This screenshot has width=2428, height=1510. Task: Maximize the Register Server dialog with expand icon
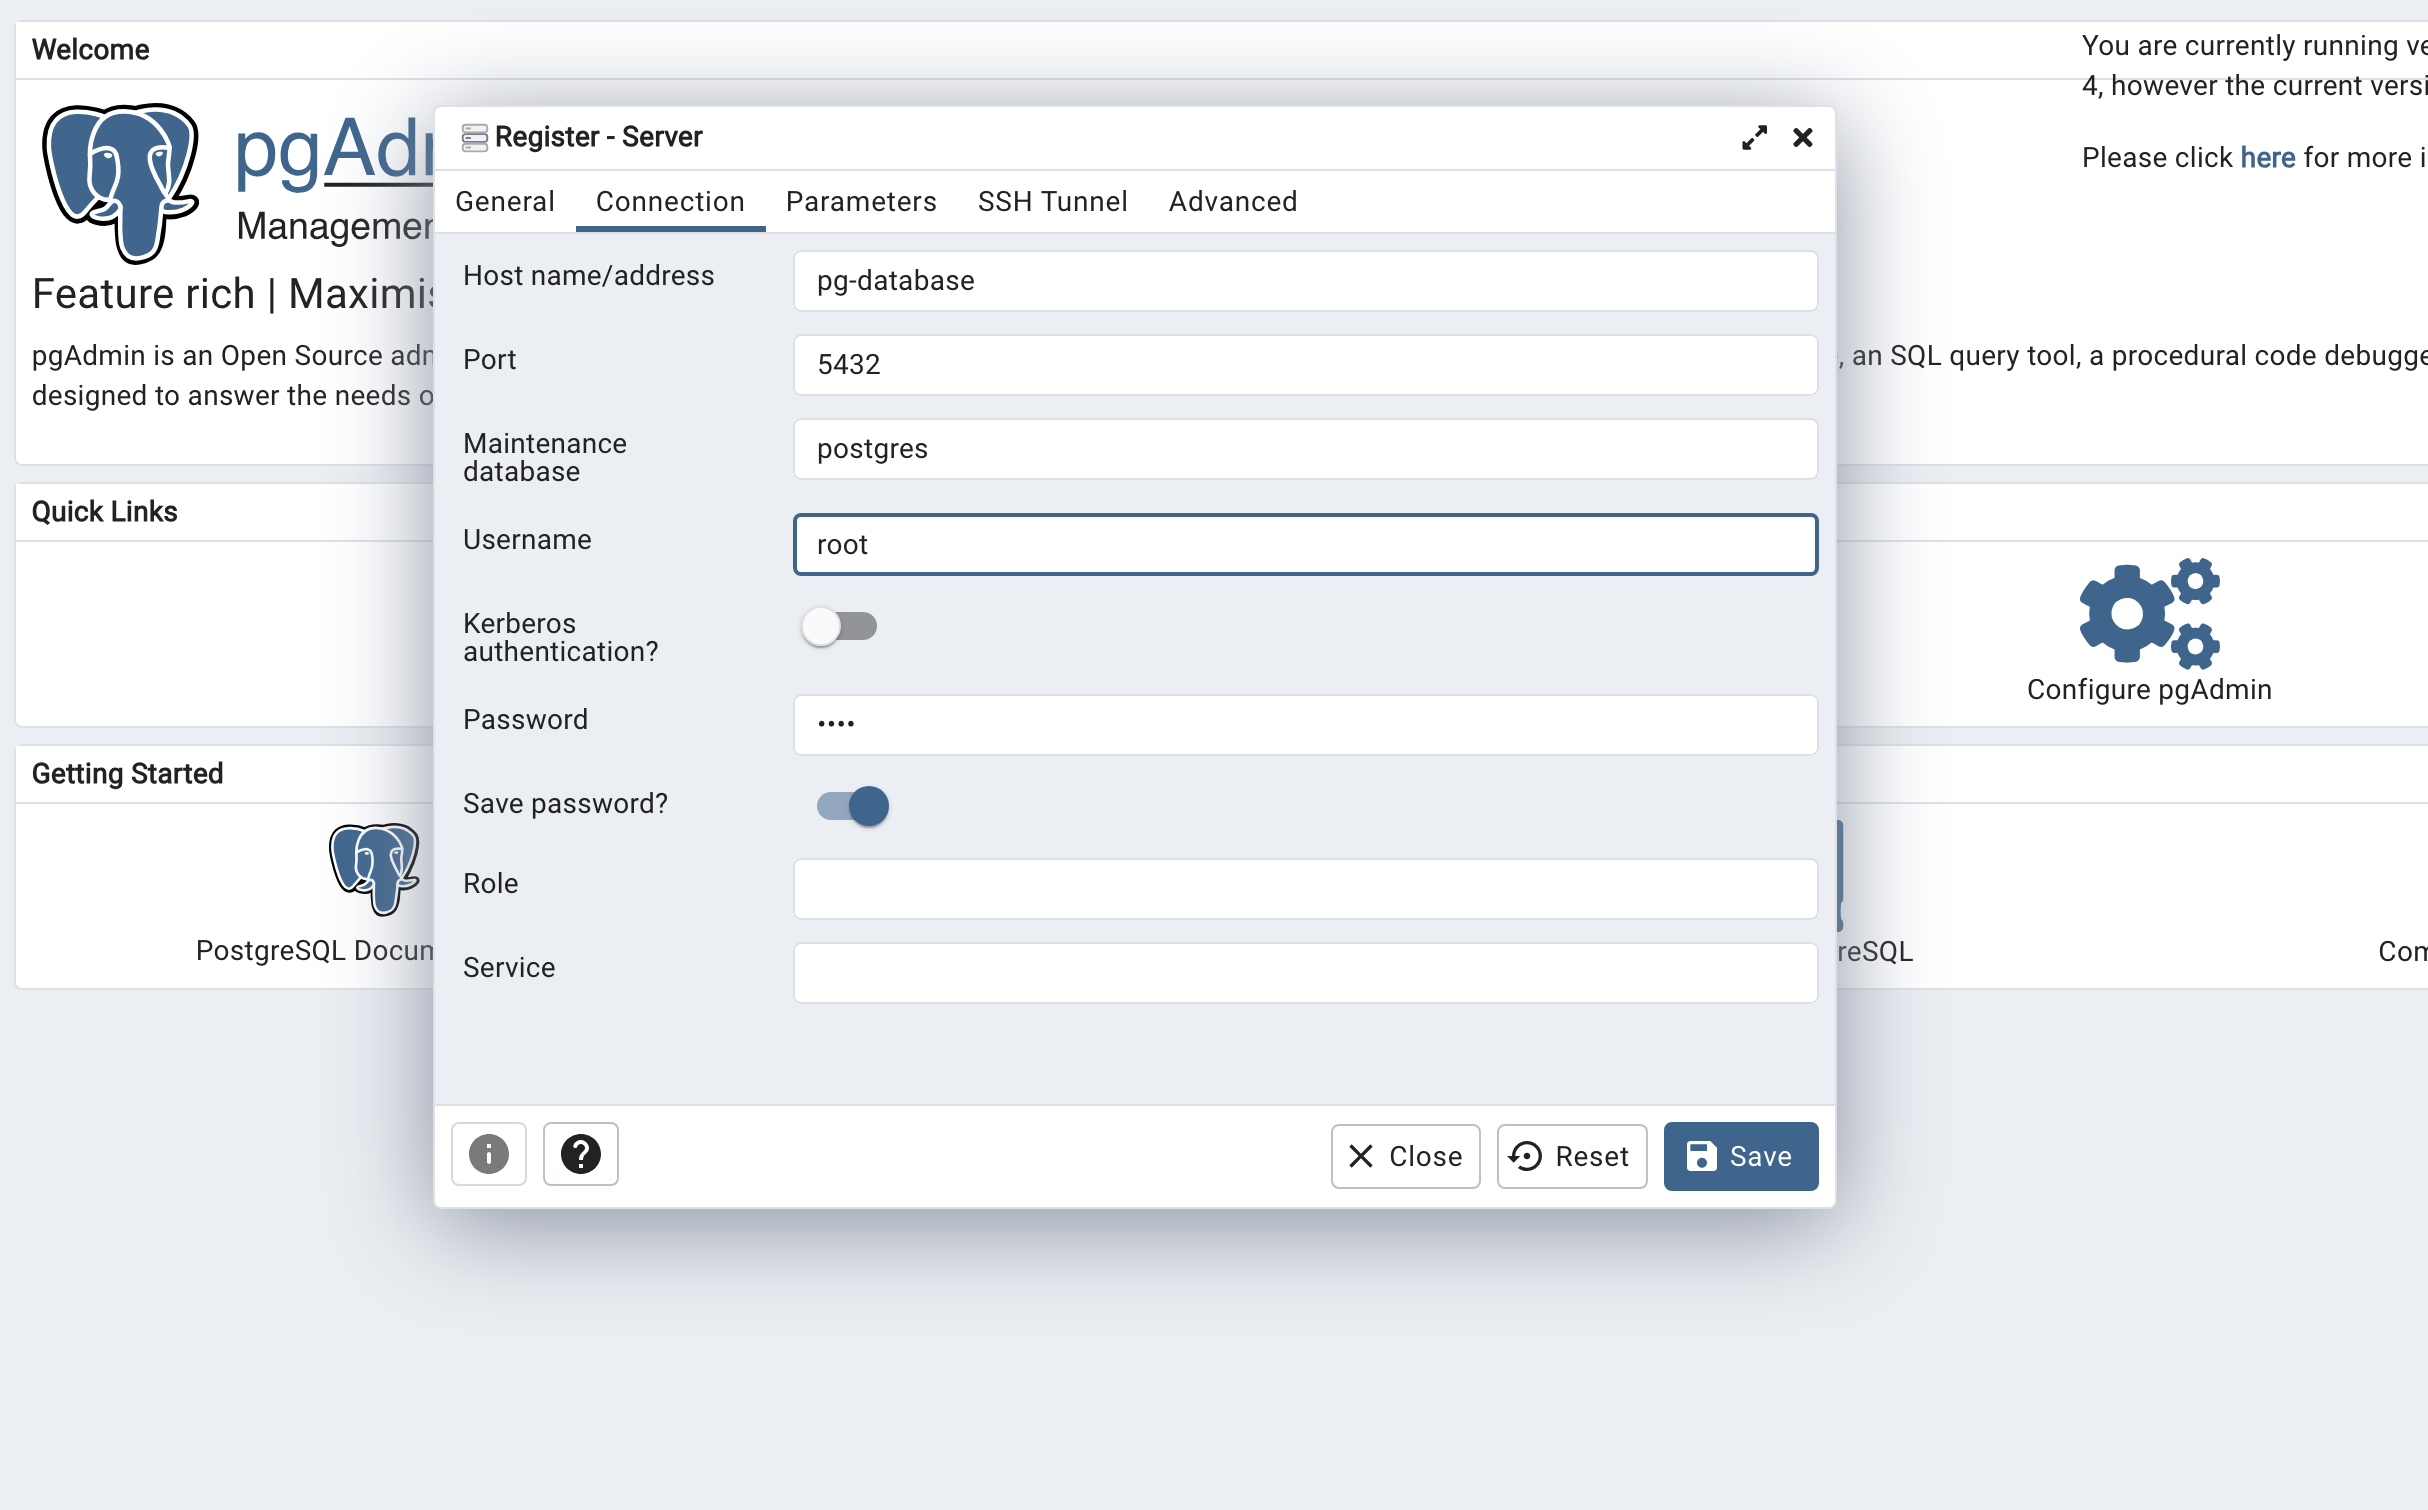click(1754, 137)
